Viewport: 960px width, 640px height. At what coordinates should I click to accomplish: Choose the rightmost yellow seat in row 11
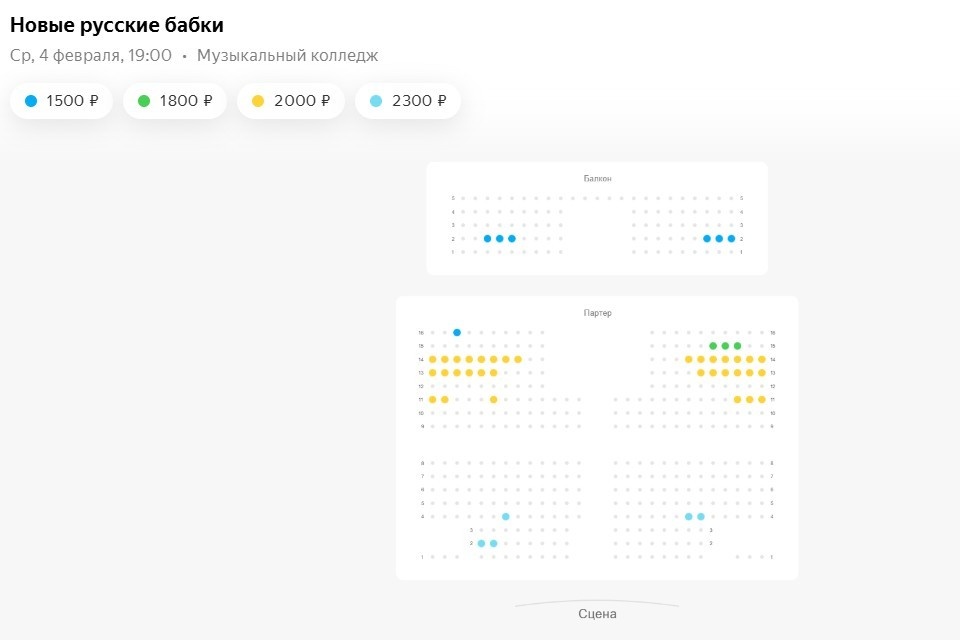pos(761,399)
